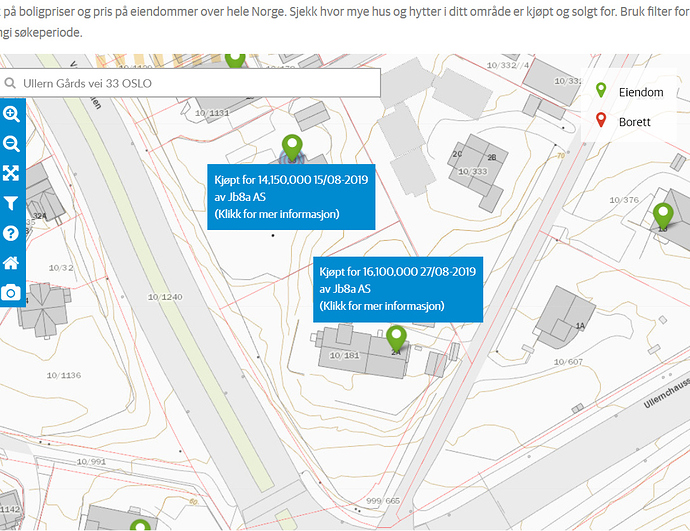The image size is (690, 531).
Task: Click parcel label '10/991'
Action: coord(91,461)
